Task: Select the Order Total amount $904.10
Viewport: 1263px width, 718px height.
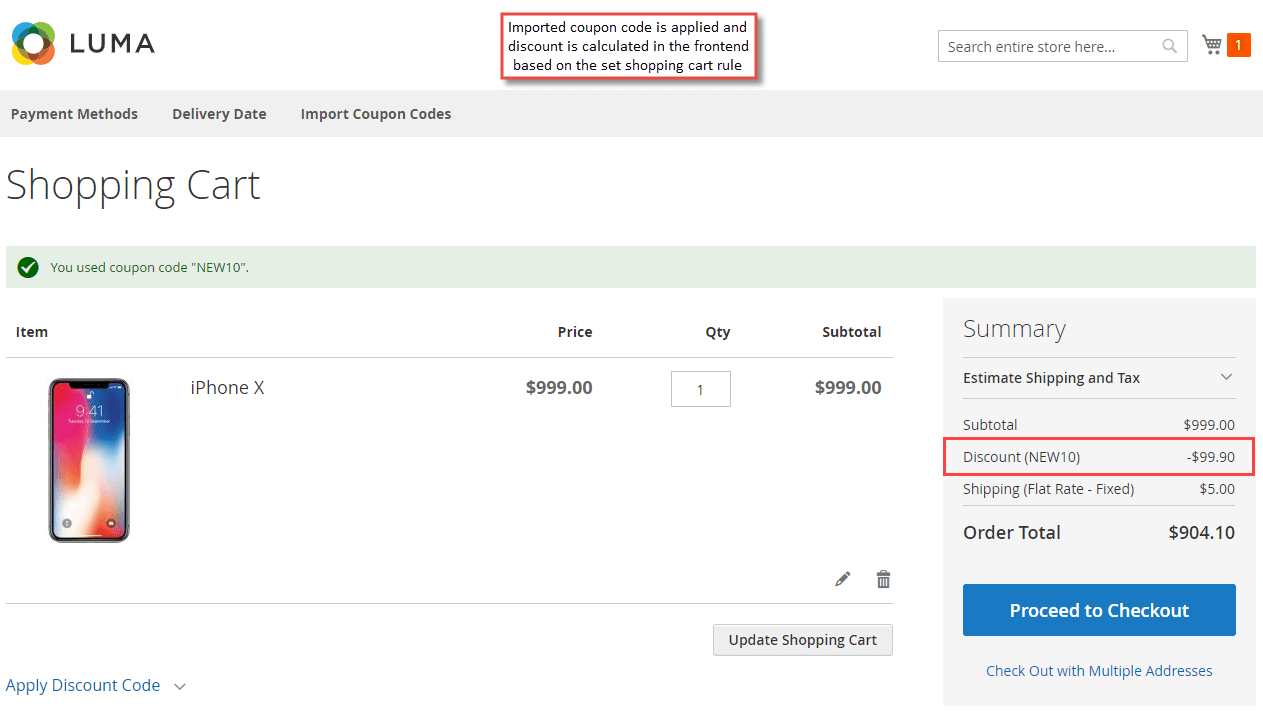Action: pos(1201,533)
